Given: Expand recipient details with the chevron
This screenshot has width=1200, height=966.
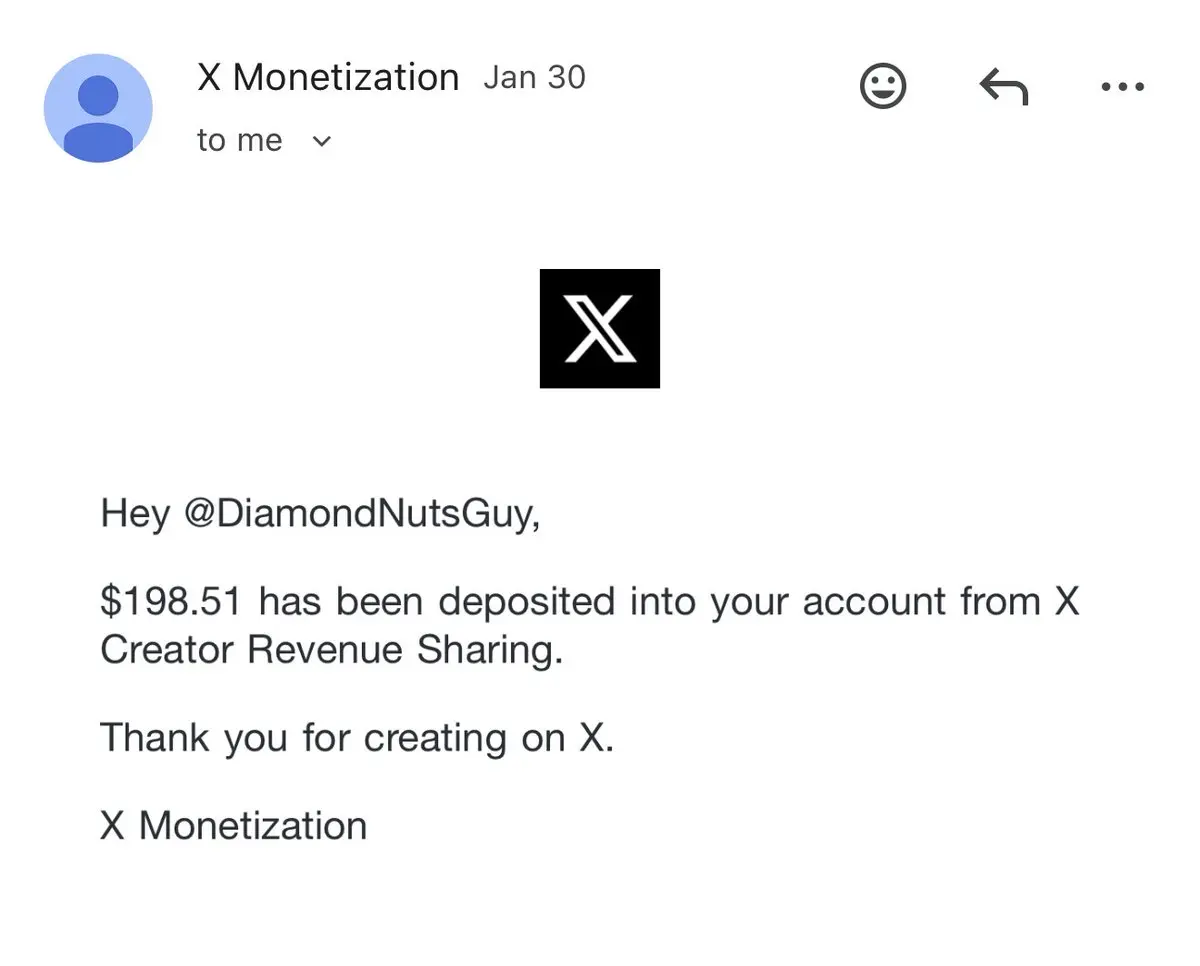Looking at the screenshot, I should point(321,141).
